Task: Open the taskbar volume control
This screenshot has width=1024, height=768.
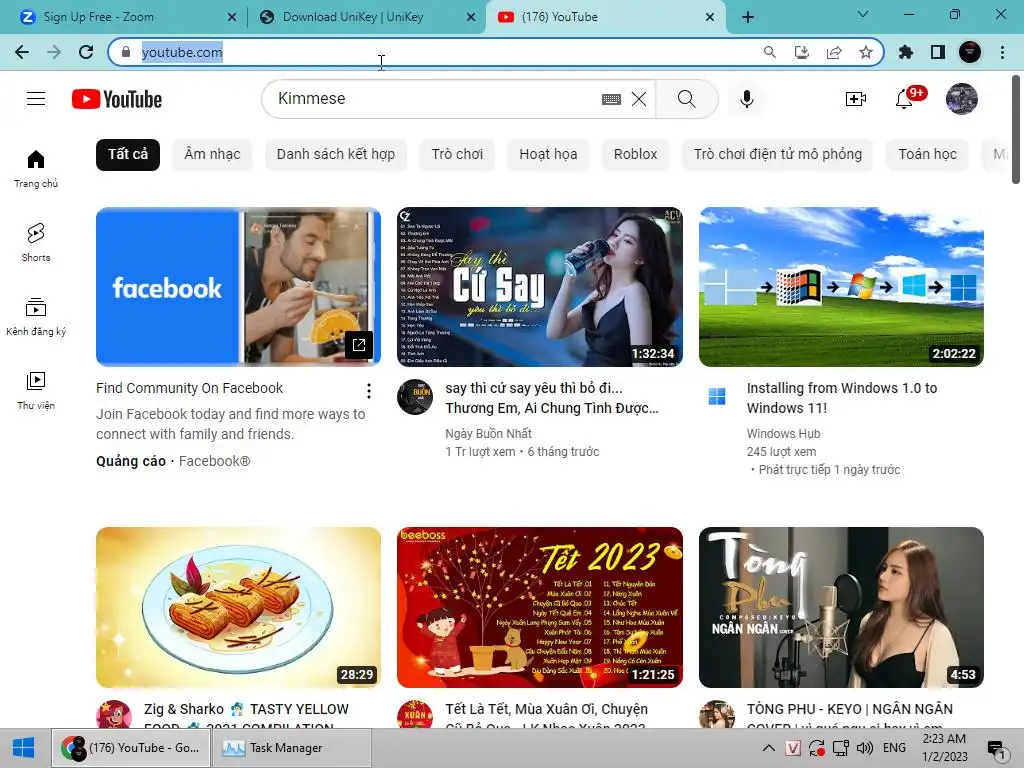Action: [865, 748]
